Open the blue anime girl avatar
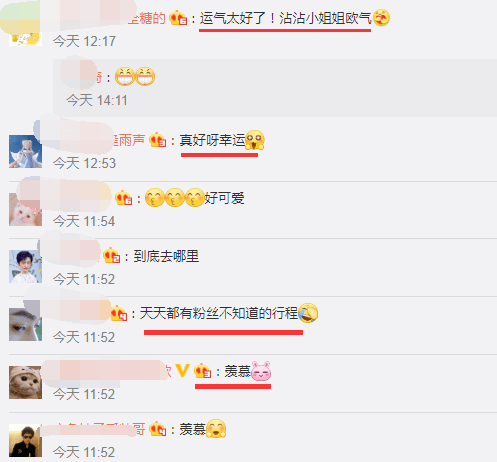497x462 pixels. [25, 151]
